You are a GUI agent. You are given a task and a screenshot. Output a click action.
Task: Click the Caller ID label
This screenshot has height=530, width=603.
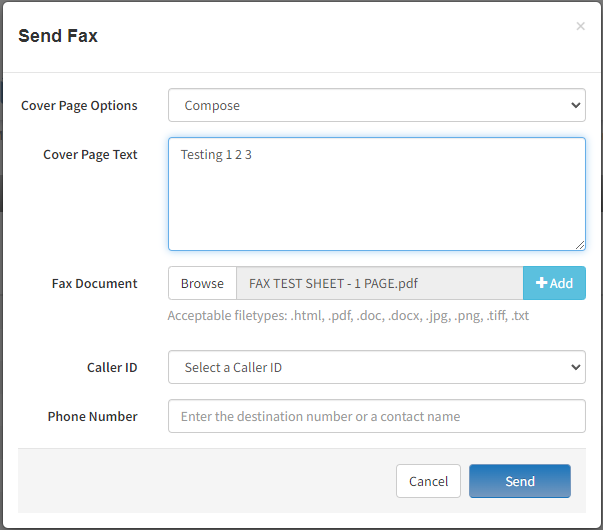coord(112,367)
